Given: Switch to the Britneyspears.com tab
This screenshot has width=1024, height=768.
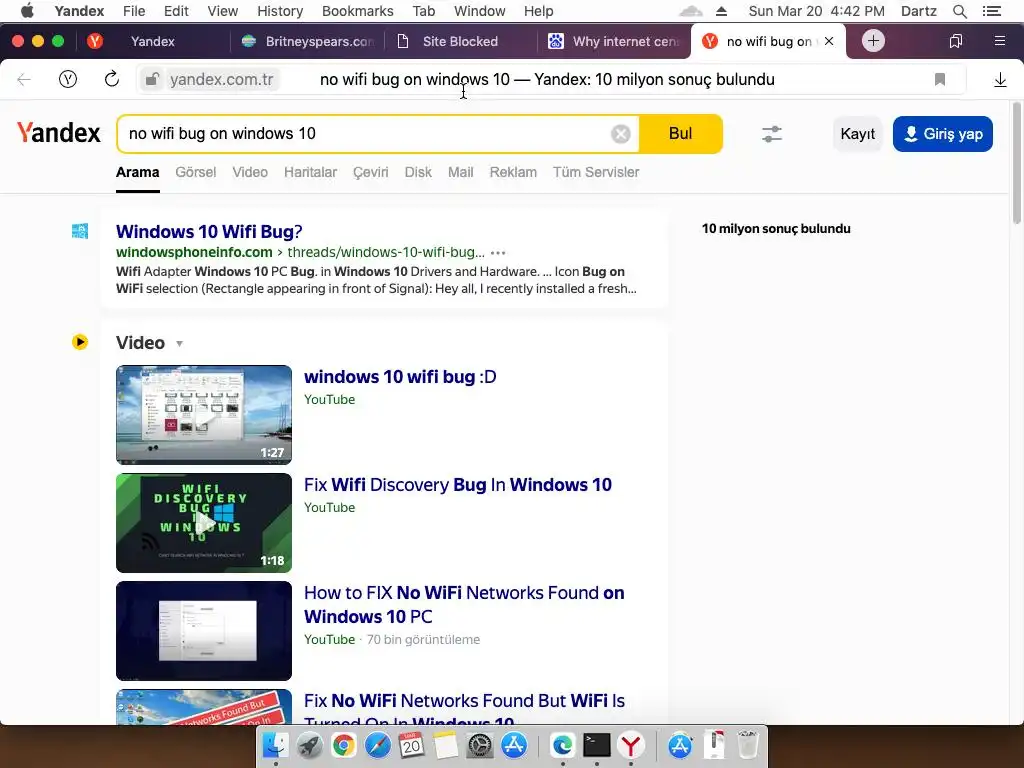Looking at the screenshot, I should (x=307, y=41).
